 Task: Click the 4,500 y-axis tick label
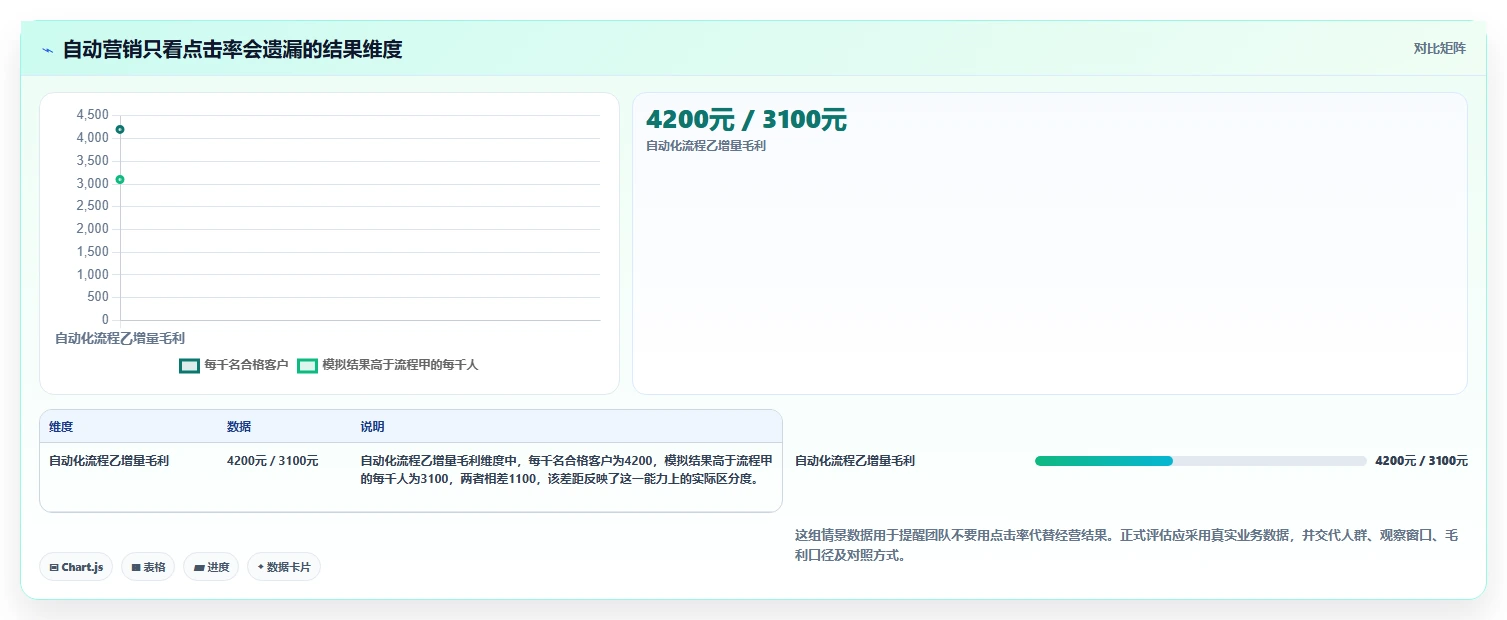click(93, 115)
